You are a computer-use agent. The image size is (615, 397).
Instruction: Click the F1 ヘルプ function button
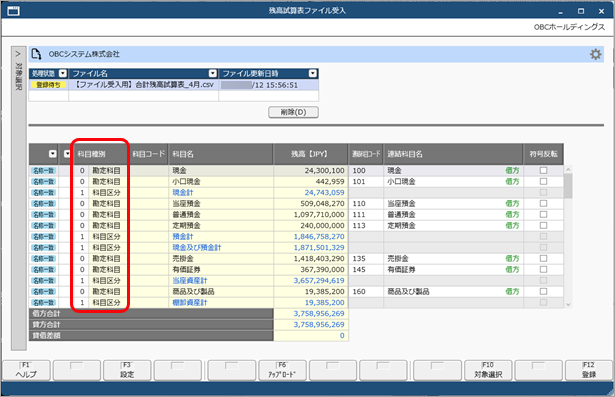[26, 370]
